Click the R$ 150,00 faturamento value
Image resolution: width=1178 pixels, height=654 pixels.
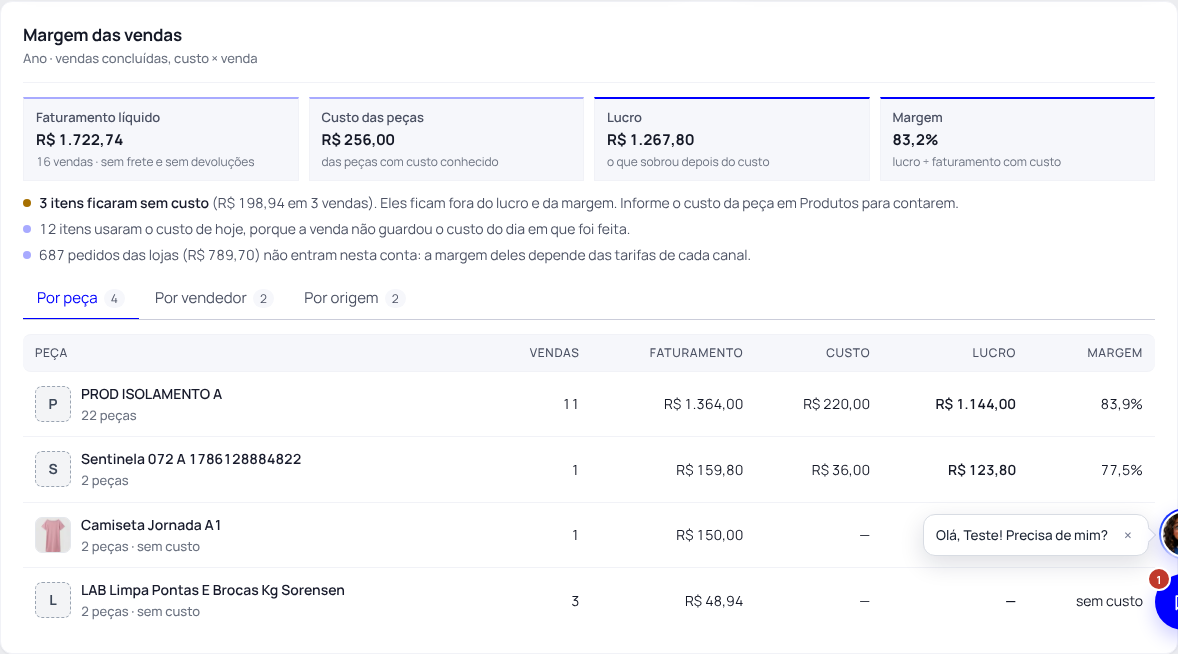pos(709,535)
